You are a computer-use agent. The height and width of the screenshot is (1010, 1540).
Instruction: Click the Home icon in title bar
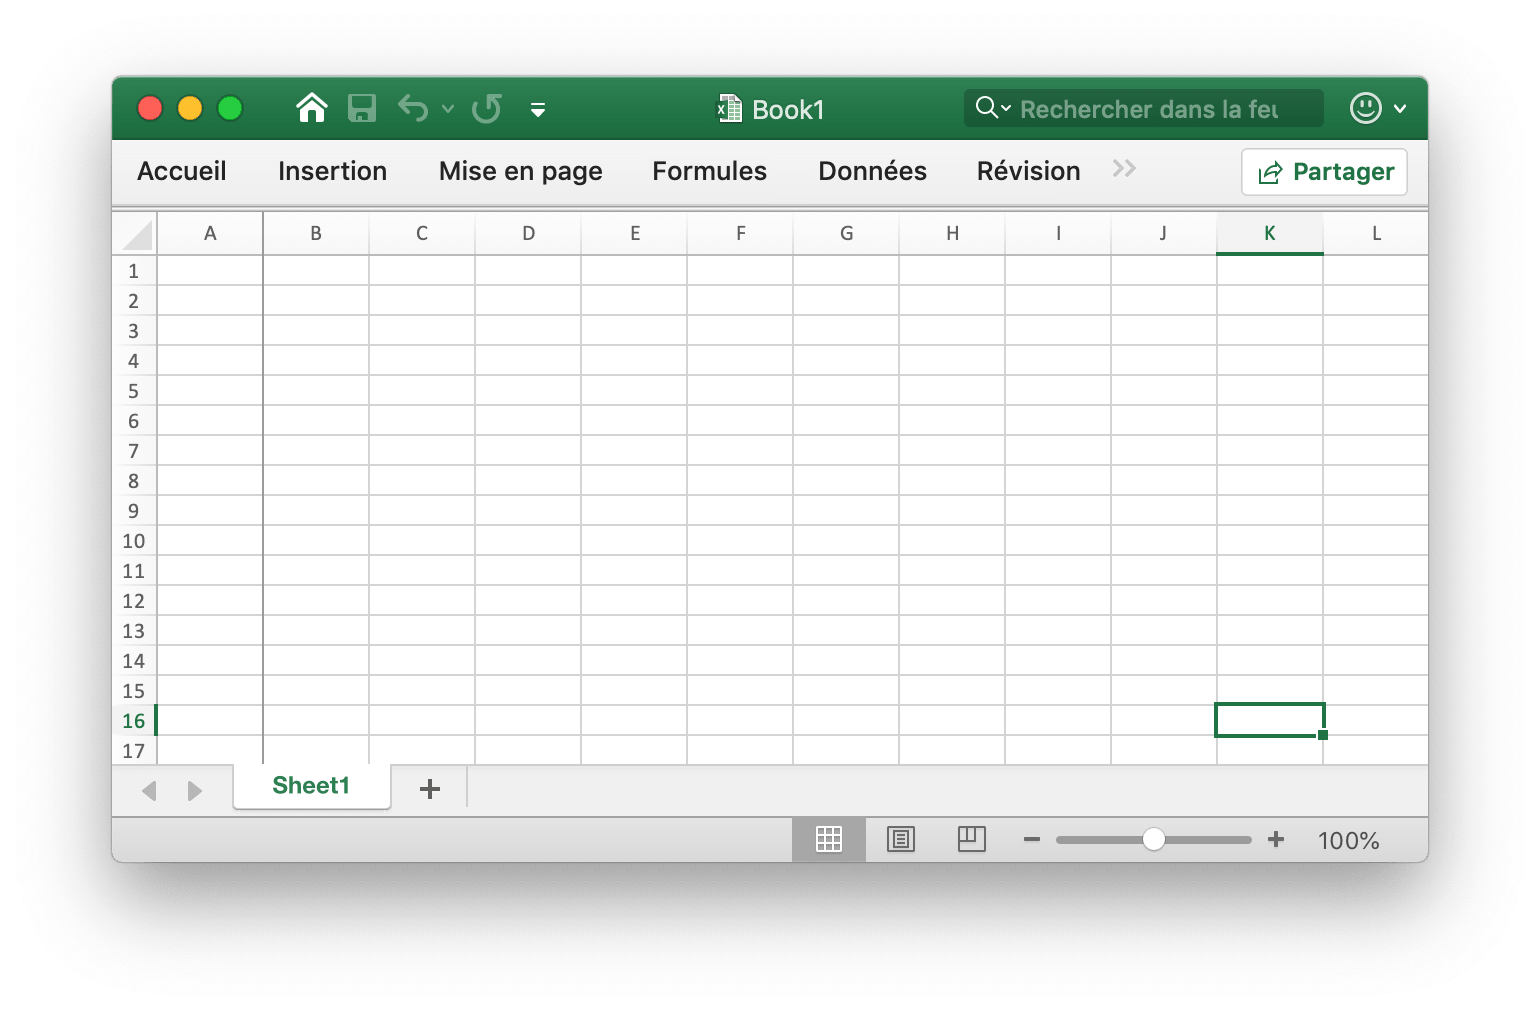312,108
